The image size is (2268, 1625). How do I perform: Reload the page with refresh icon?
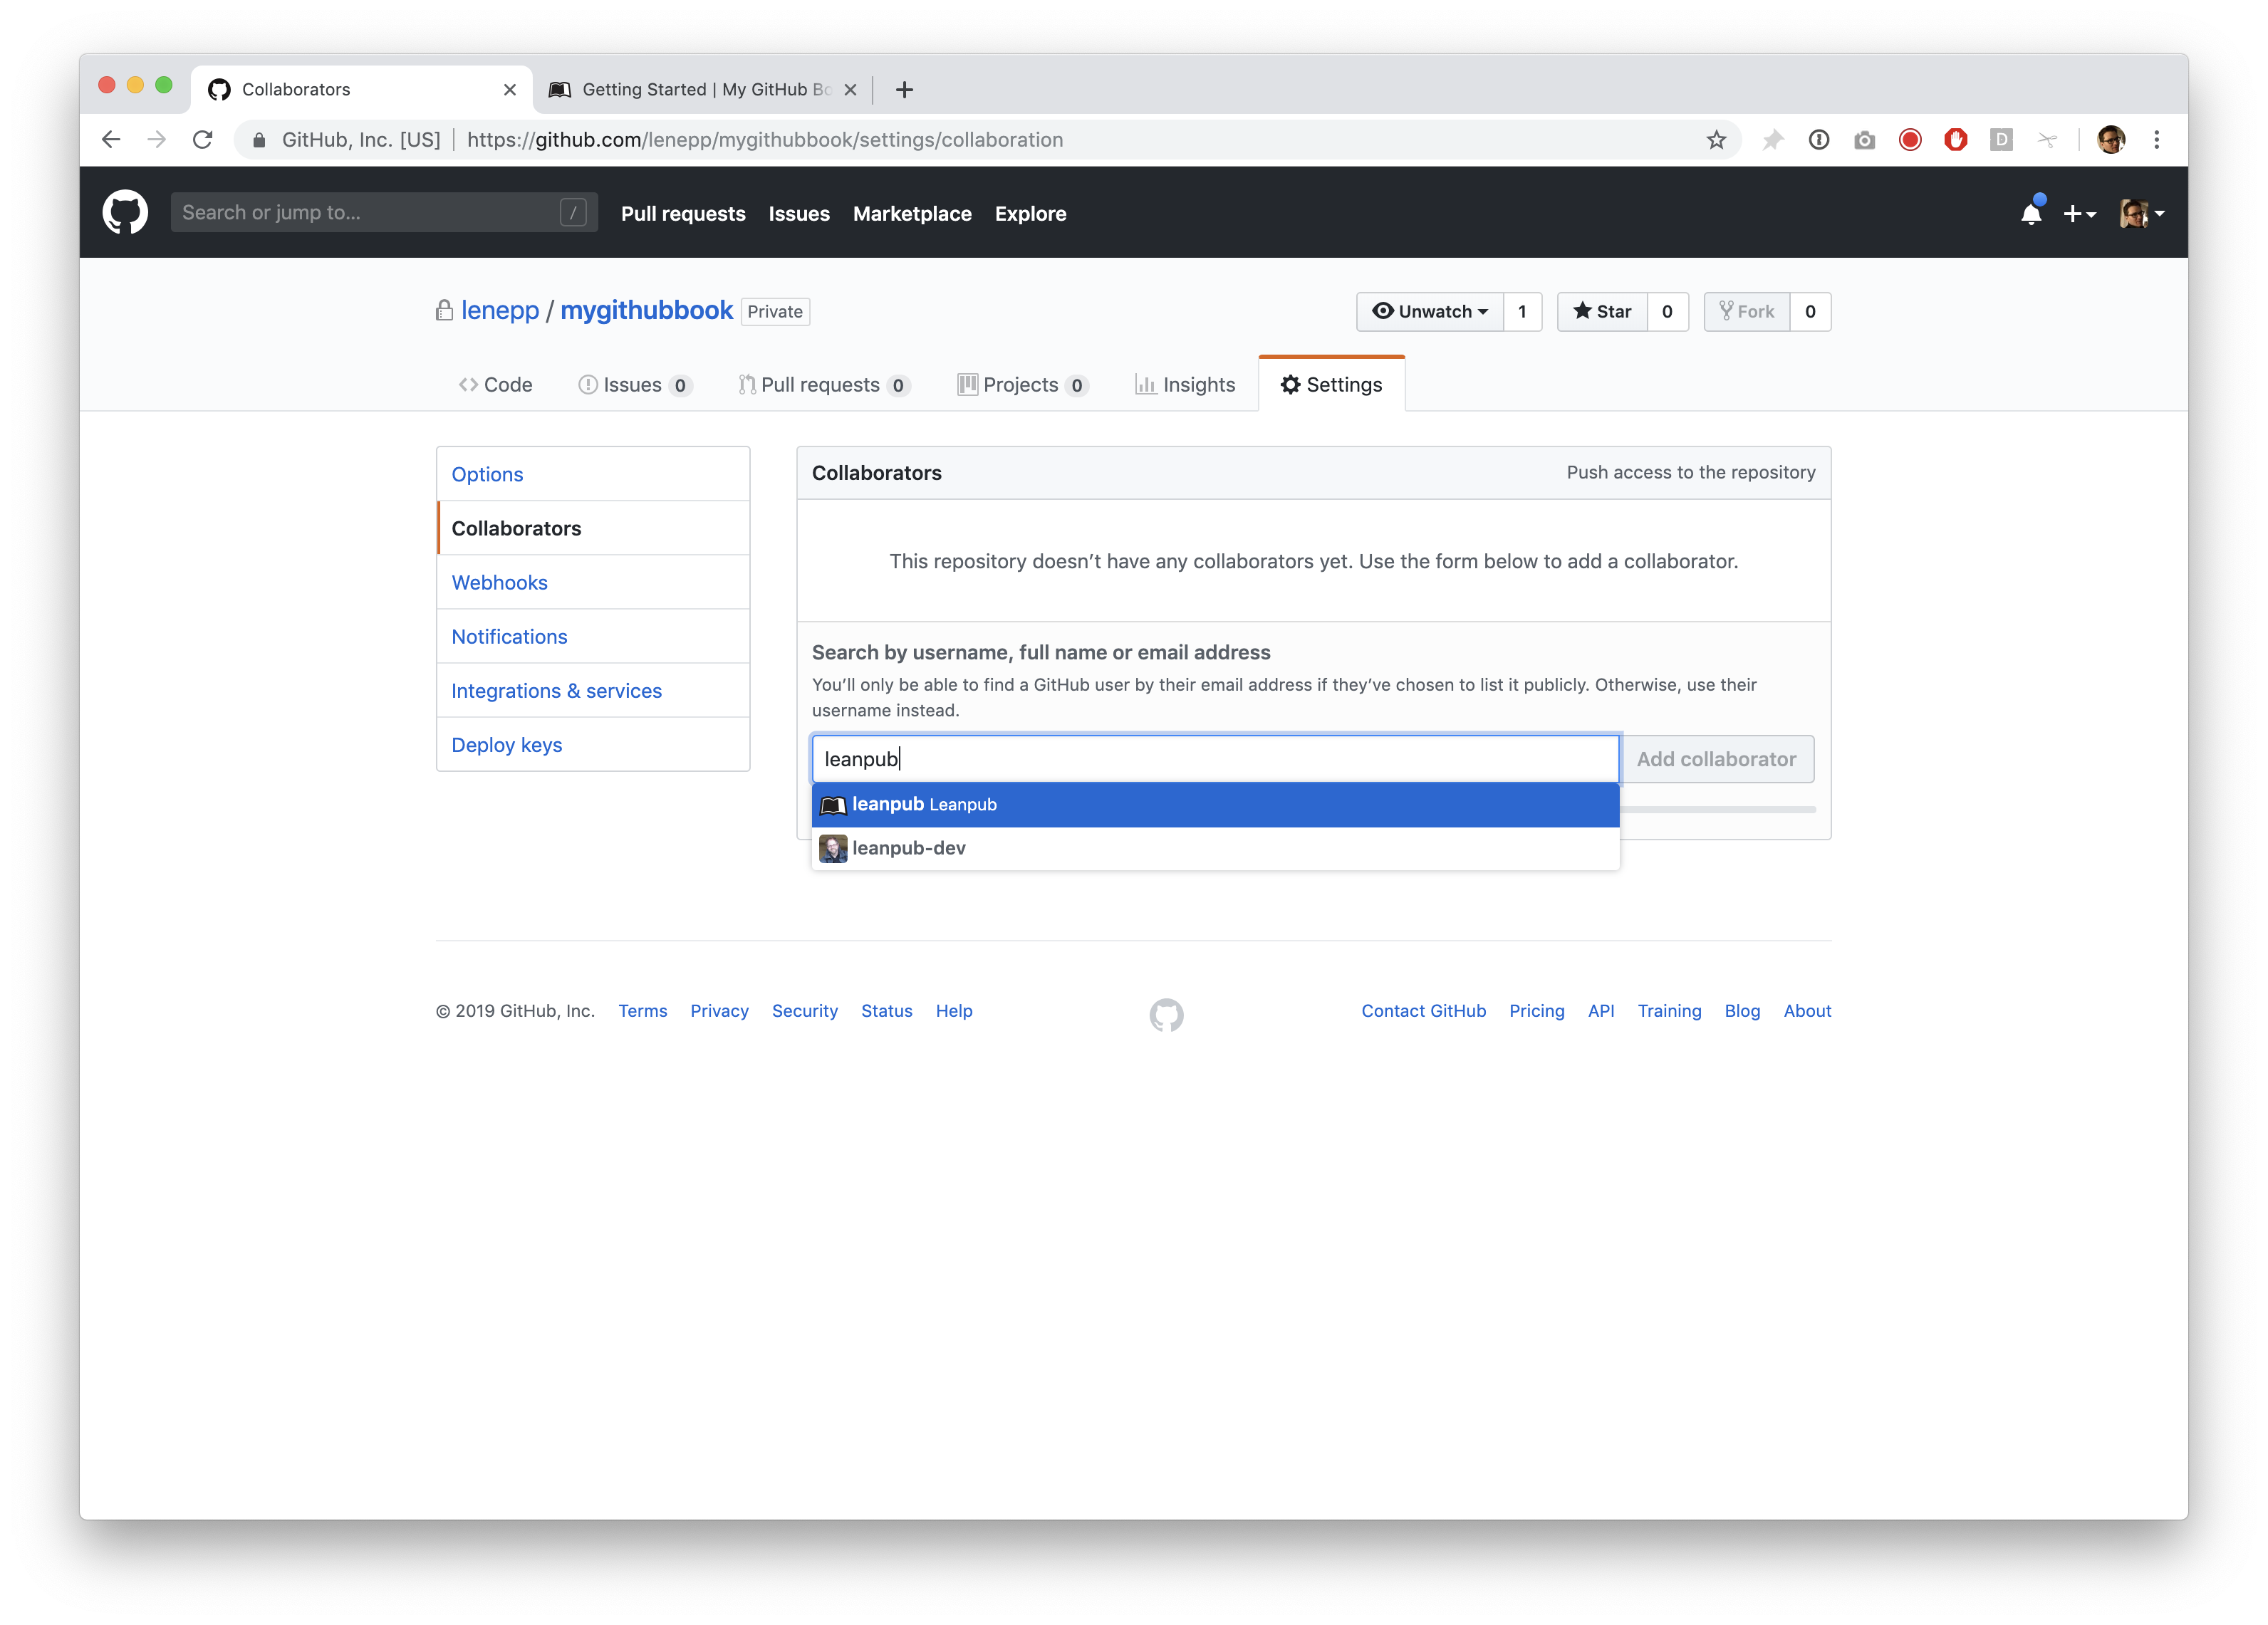(x=203, y=140)
